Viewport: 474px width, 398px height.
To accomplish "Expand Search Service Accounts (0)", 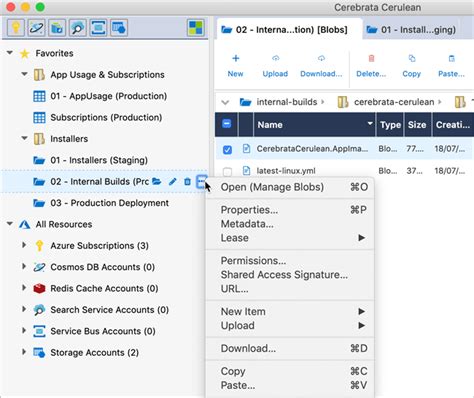I will [x=24, y=309].
